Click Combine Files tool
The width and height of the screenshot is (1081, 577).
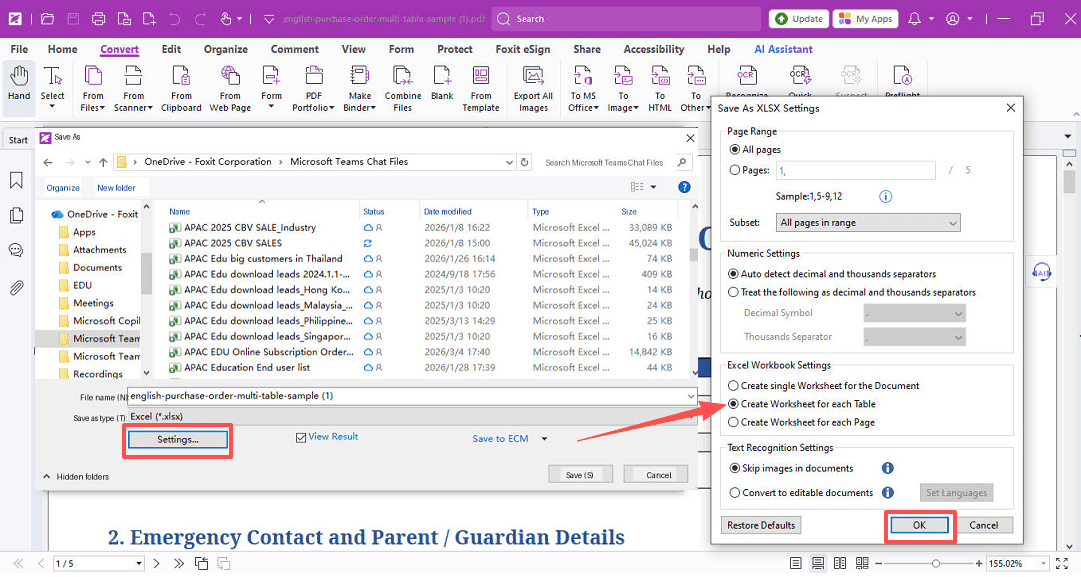click(403, 88)
